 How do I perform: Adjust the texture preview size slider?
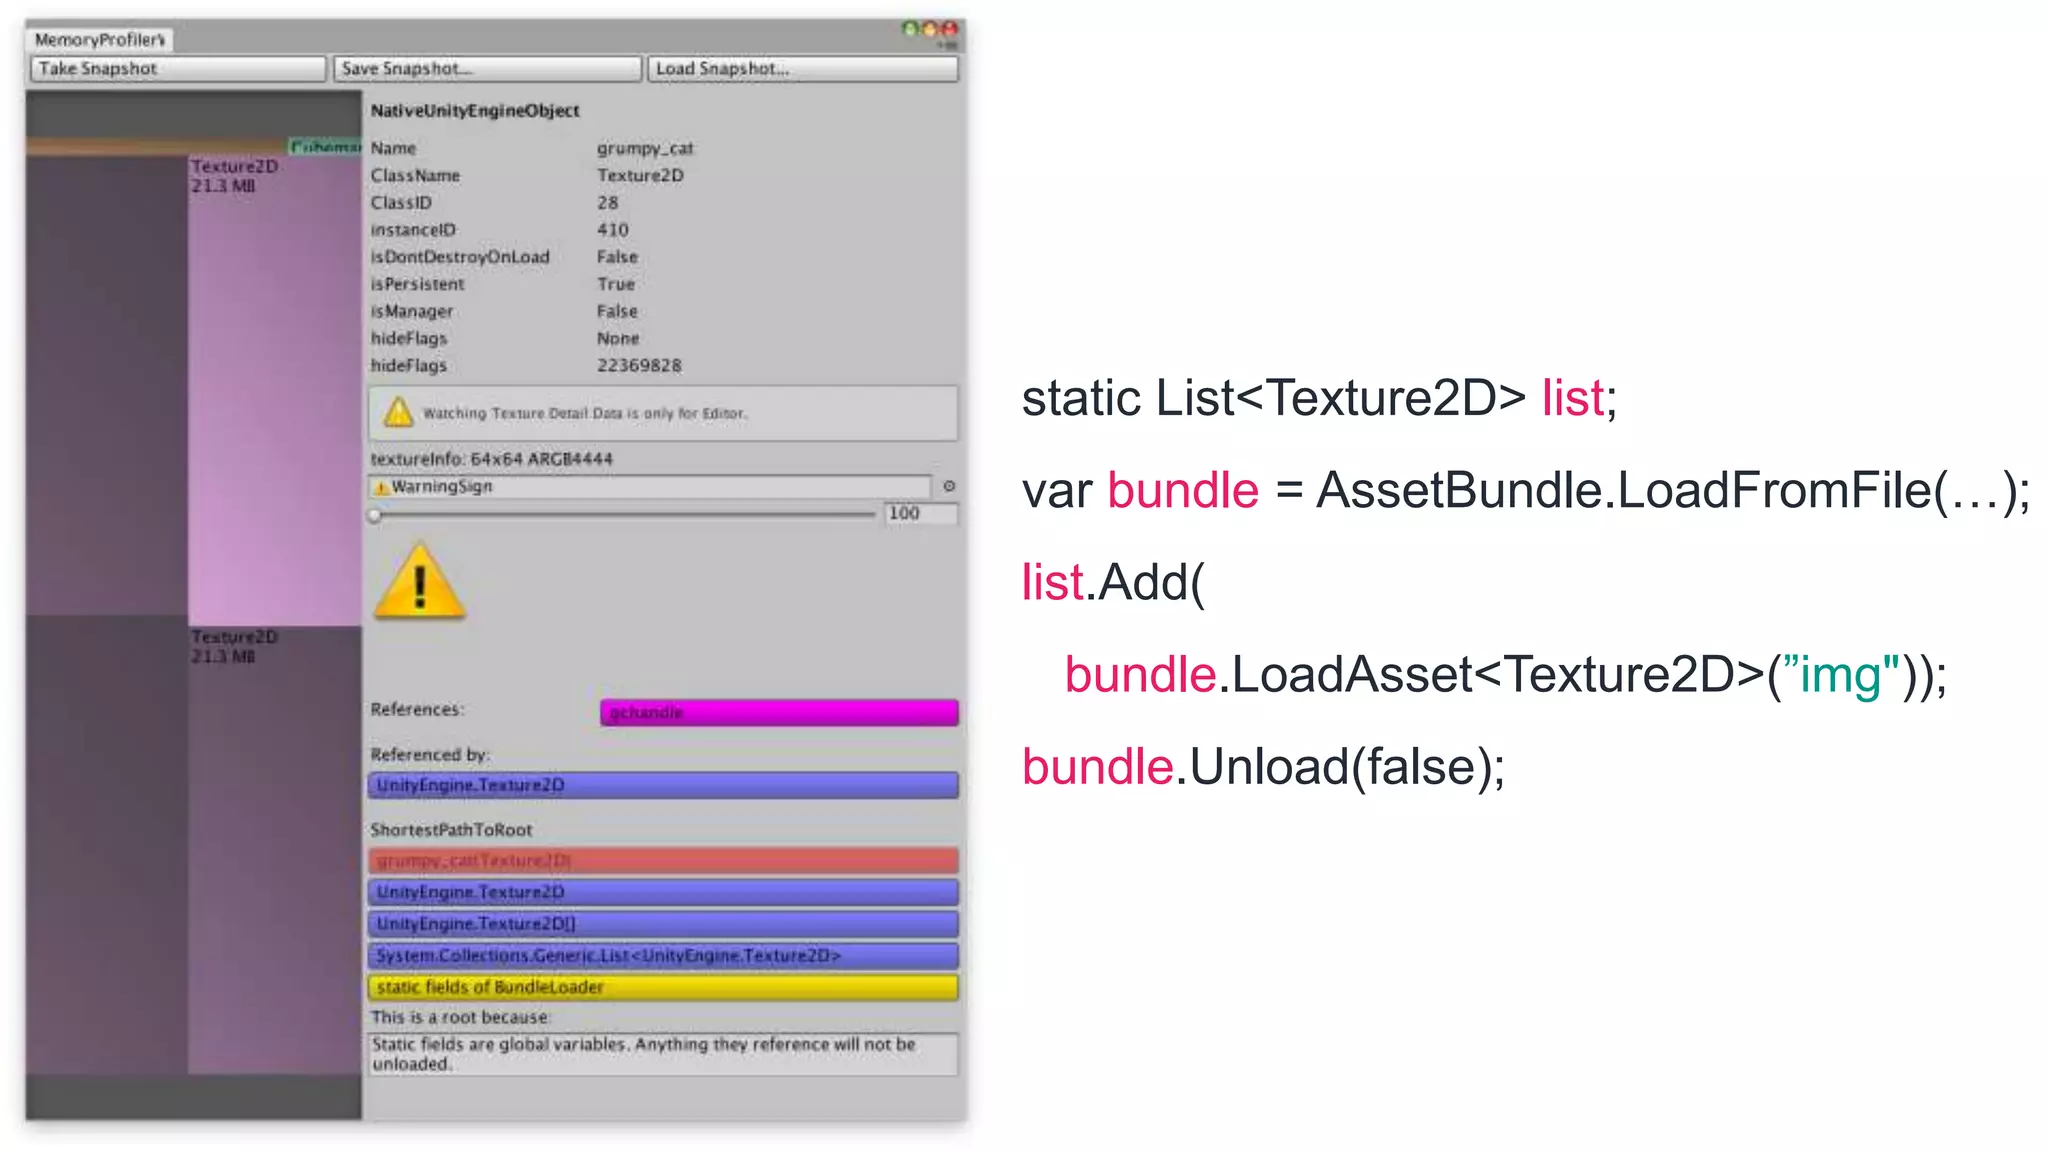(x=375, y=516)
